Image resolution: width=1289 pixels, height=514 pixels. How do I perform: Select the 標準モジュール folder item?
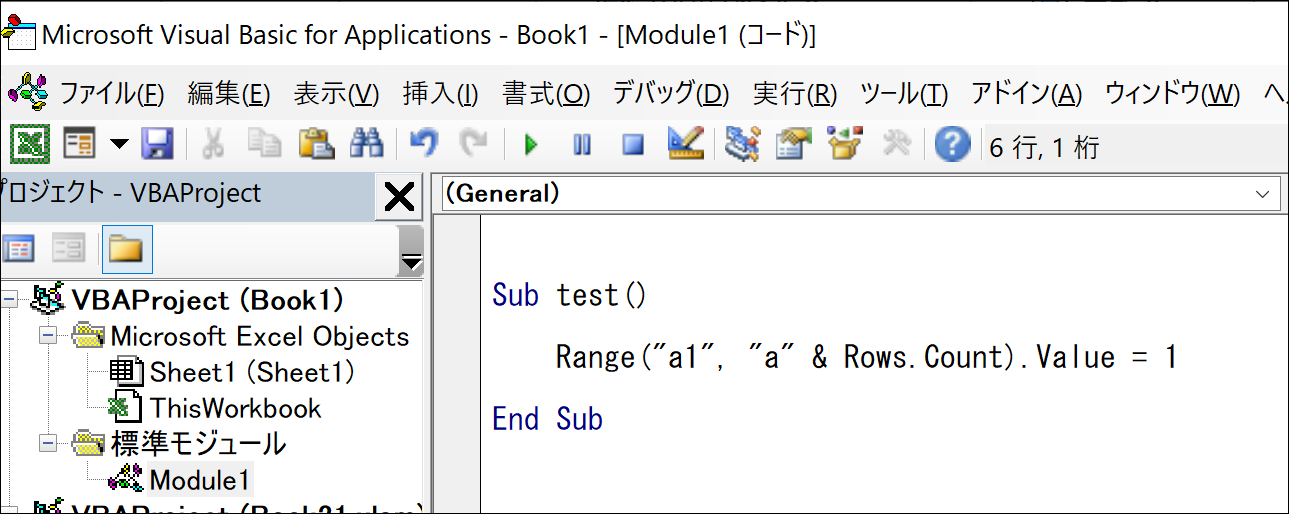click(x=197, y=443)
